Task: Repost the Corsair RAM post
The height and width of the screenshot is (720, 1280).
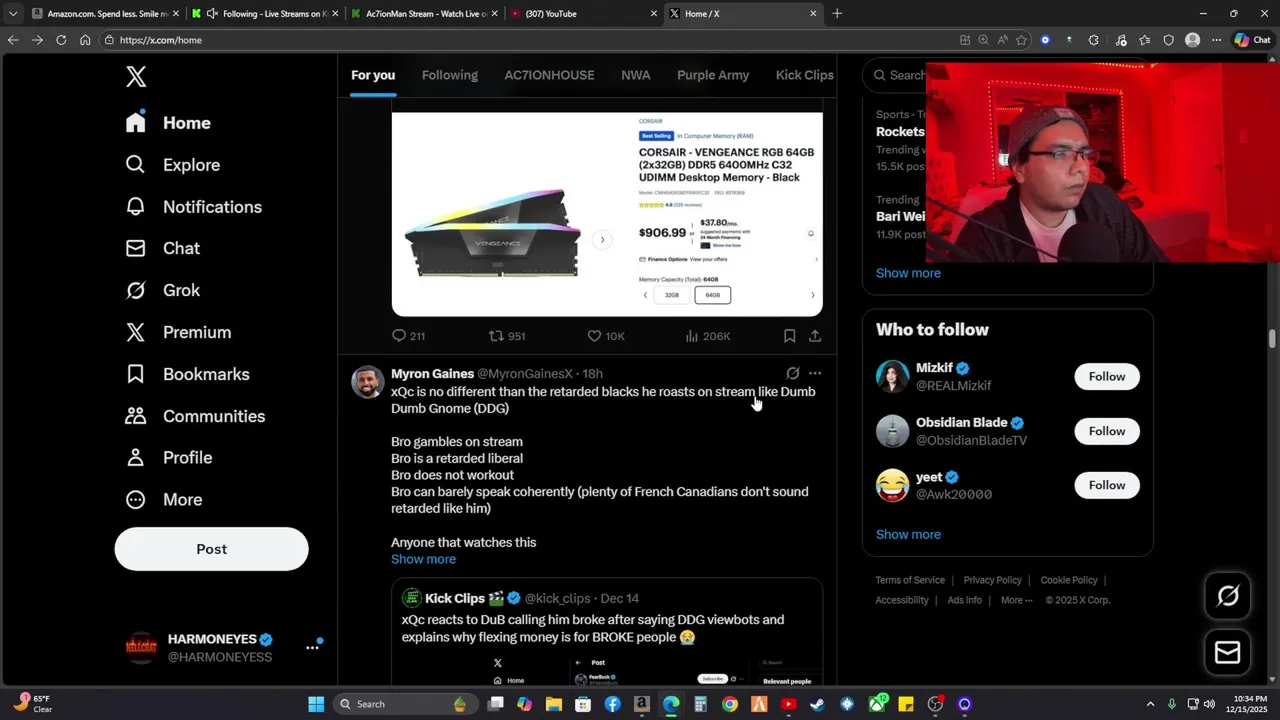Action: pos(506,336)
